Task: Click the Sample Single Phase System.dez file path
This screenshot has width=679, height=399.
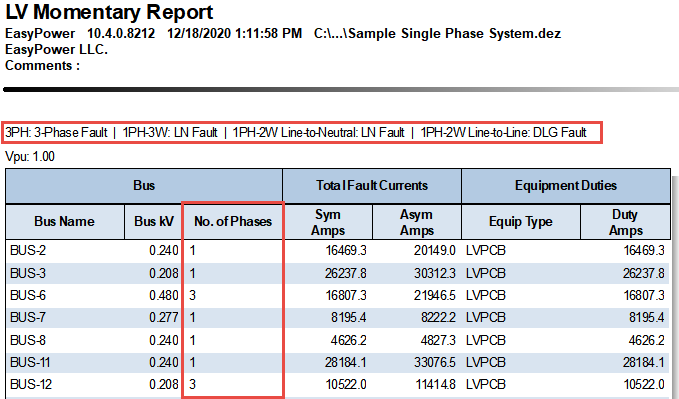Action: pyautogui.click(x=437, y=33)
